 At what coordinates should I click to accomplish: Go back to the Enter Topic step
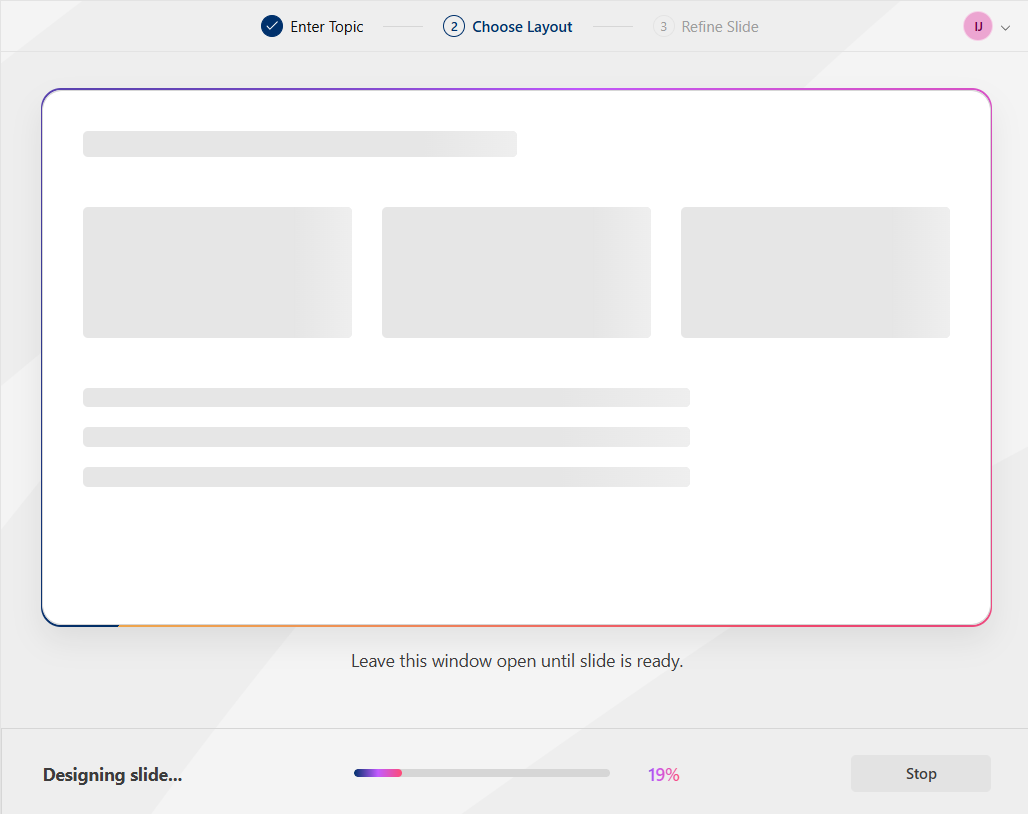tap(312, 26)
